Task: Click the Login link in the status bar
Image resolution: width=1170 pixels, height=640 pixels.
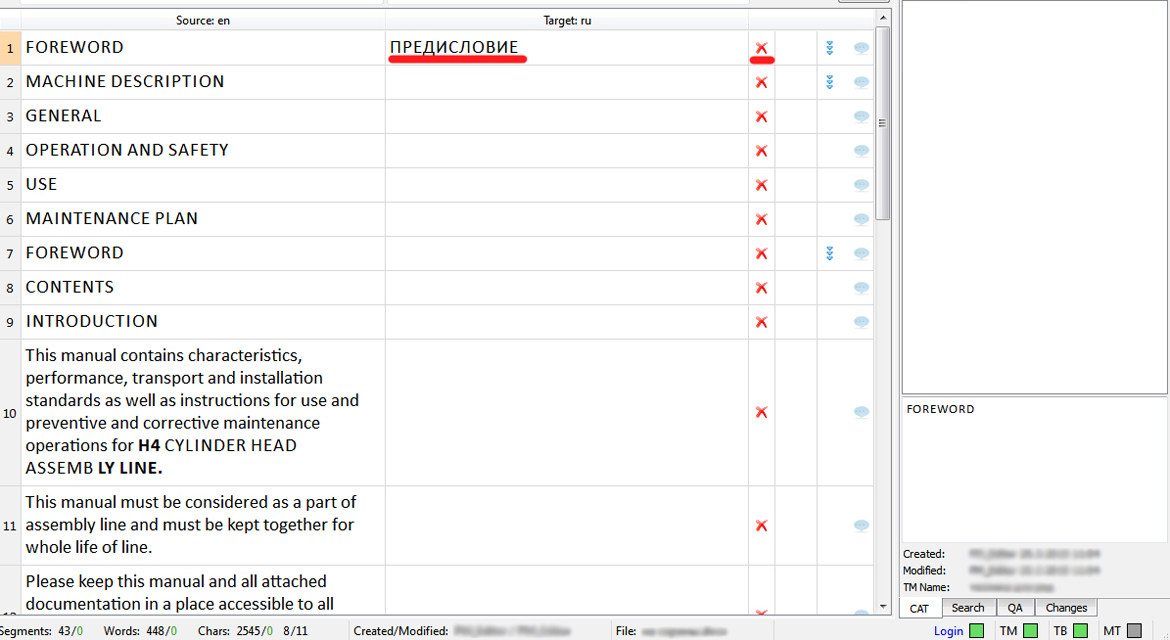Action: 948,631
